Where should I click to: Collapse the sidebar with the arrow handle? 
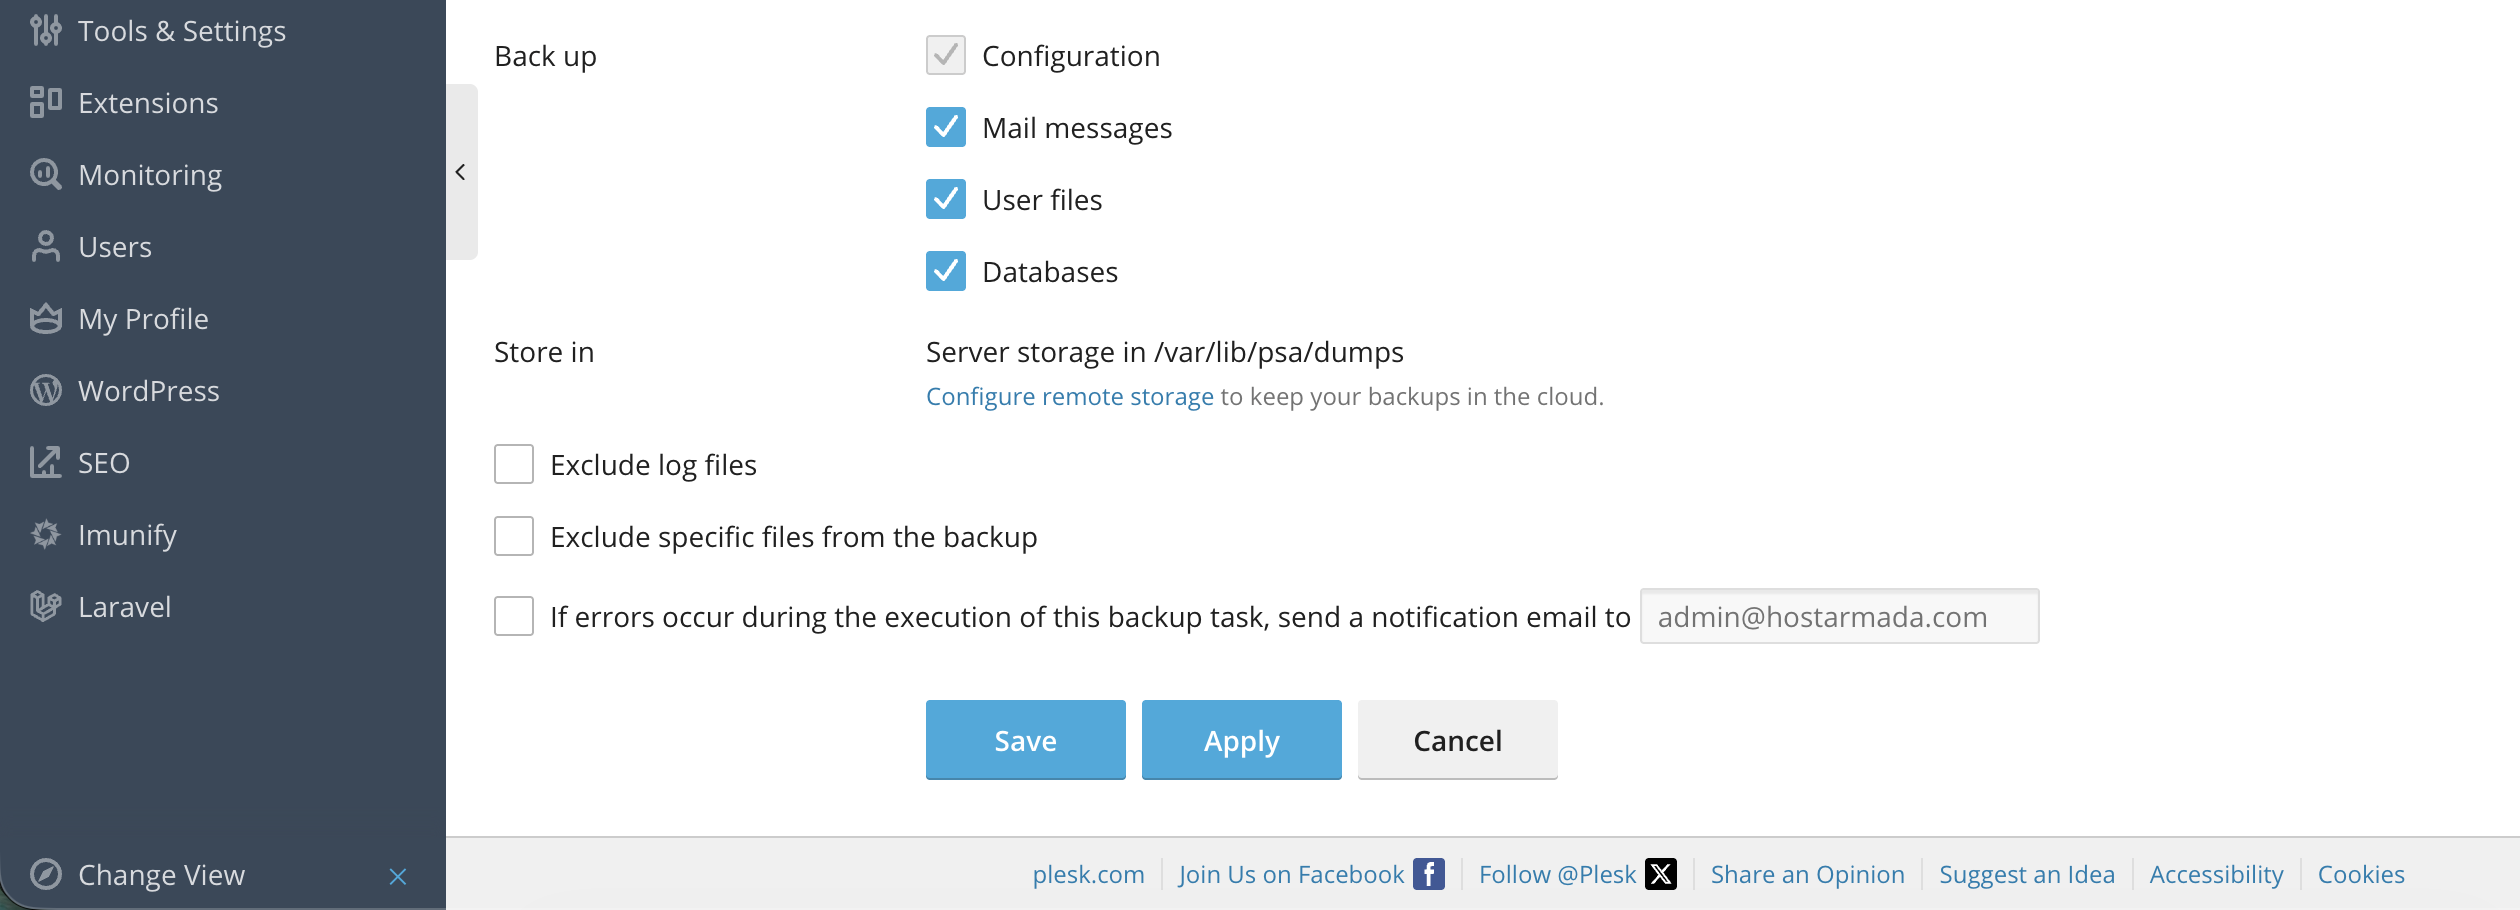461,172
